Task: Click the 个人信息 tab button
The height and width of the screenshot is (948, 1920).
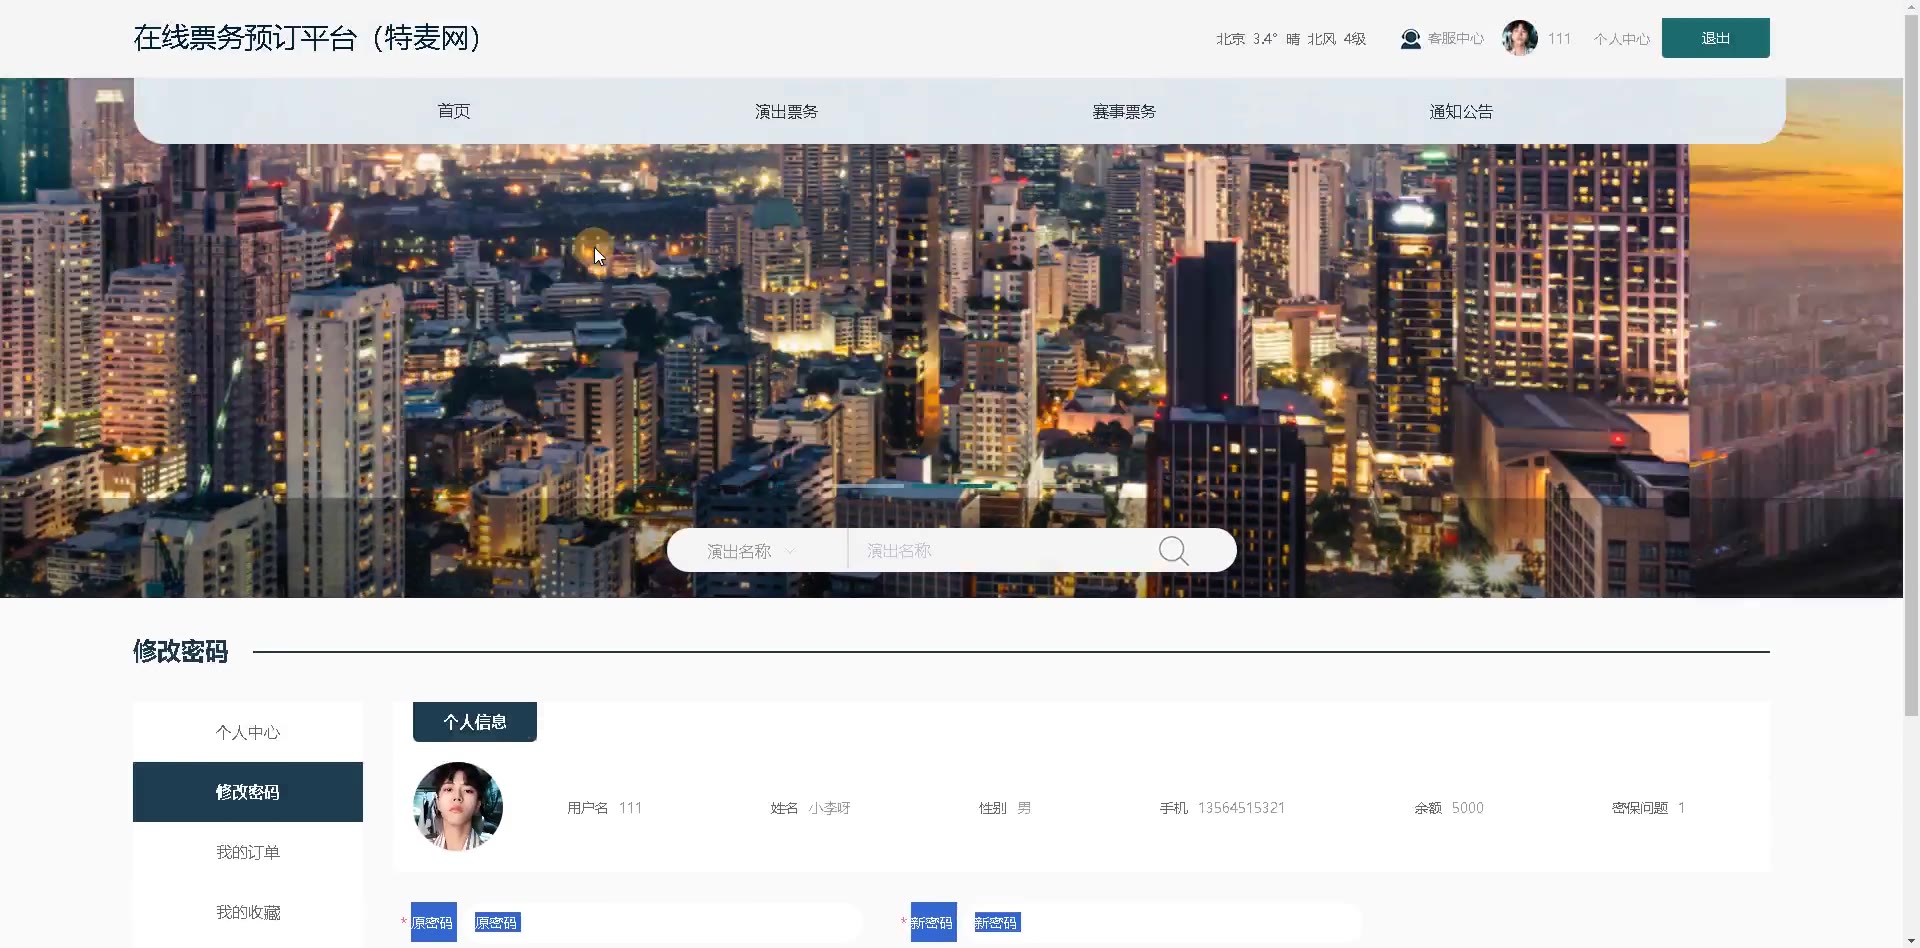Action: click(x=475, y=722)
